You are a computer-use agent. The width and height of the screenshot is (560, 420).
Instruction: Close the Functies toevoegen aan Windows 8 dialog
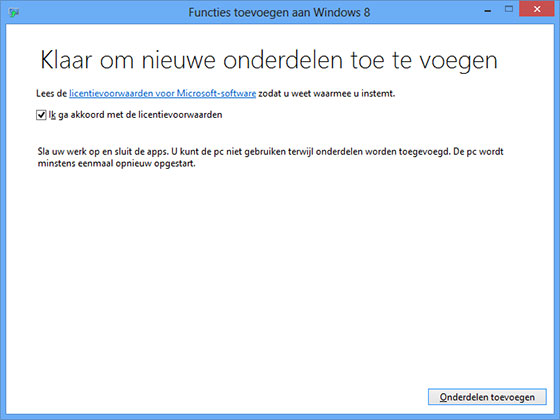pos(537,10)
